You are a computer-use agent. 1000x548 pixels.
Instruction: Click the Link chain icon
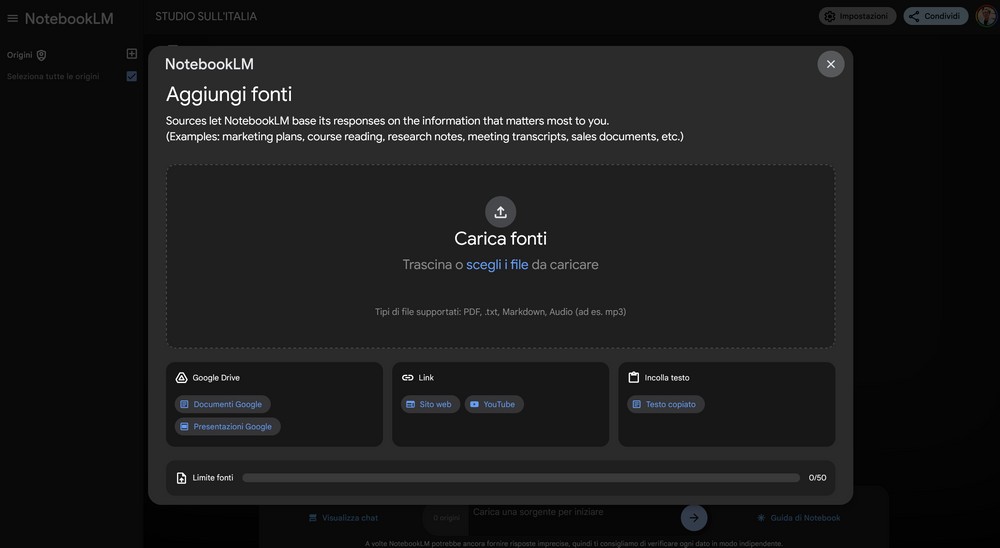[407, 378]
